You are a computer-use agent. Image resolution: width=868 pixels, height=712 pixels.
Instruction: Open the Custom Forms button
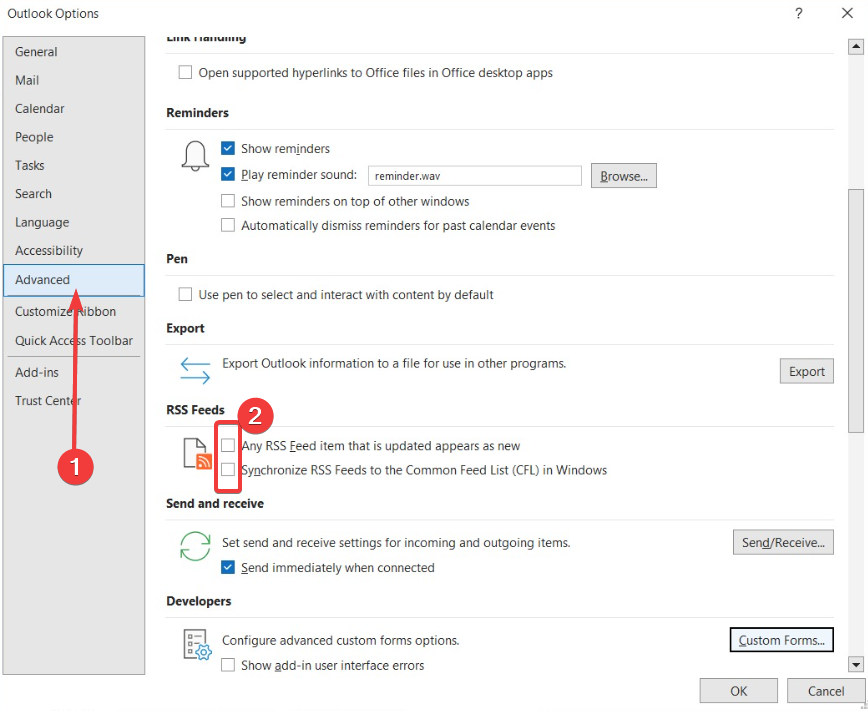pos(782,640)
